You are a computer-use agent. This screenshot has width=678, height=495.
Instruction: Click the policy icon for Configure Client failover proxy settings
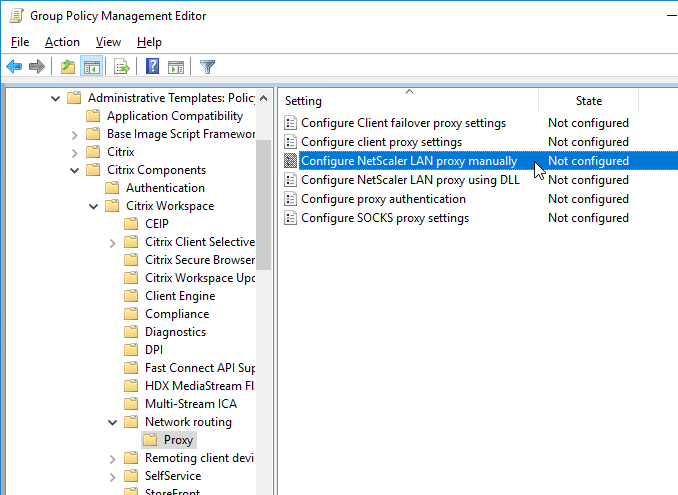tap(291, 123)
